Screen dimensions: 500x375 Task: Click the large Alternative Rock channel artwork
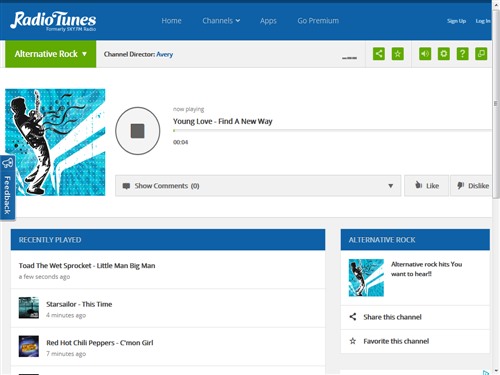point(55,142)
